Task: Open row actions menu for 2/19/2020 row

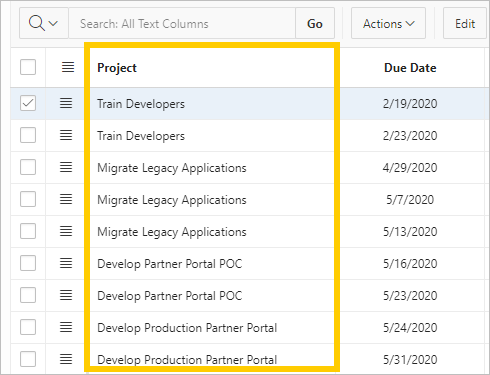Action: [x=66, y=103]
